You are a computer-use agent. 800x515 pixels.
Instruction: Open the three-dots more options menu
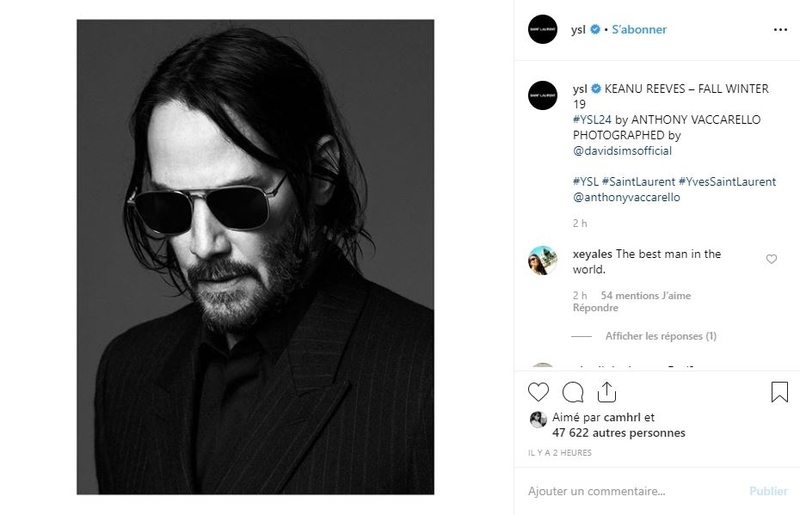780,30
